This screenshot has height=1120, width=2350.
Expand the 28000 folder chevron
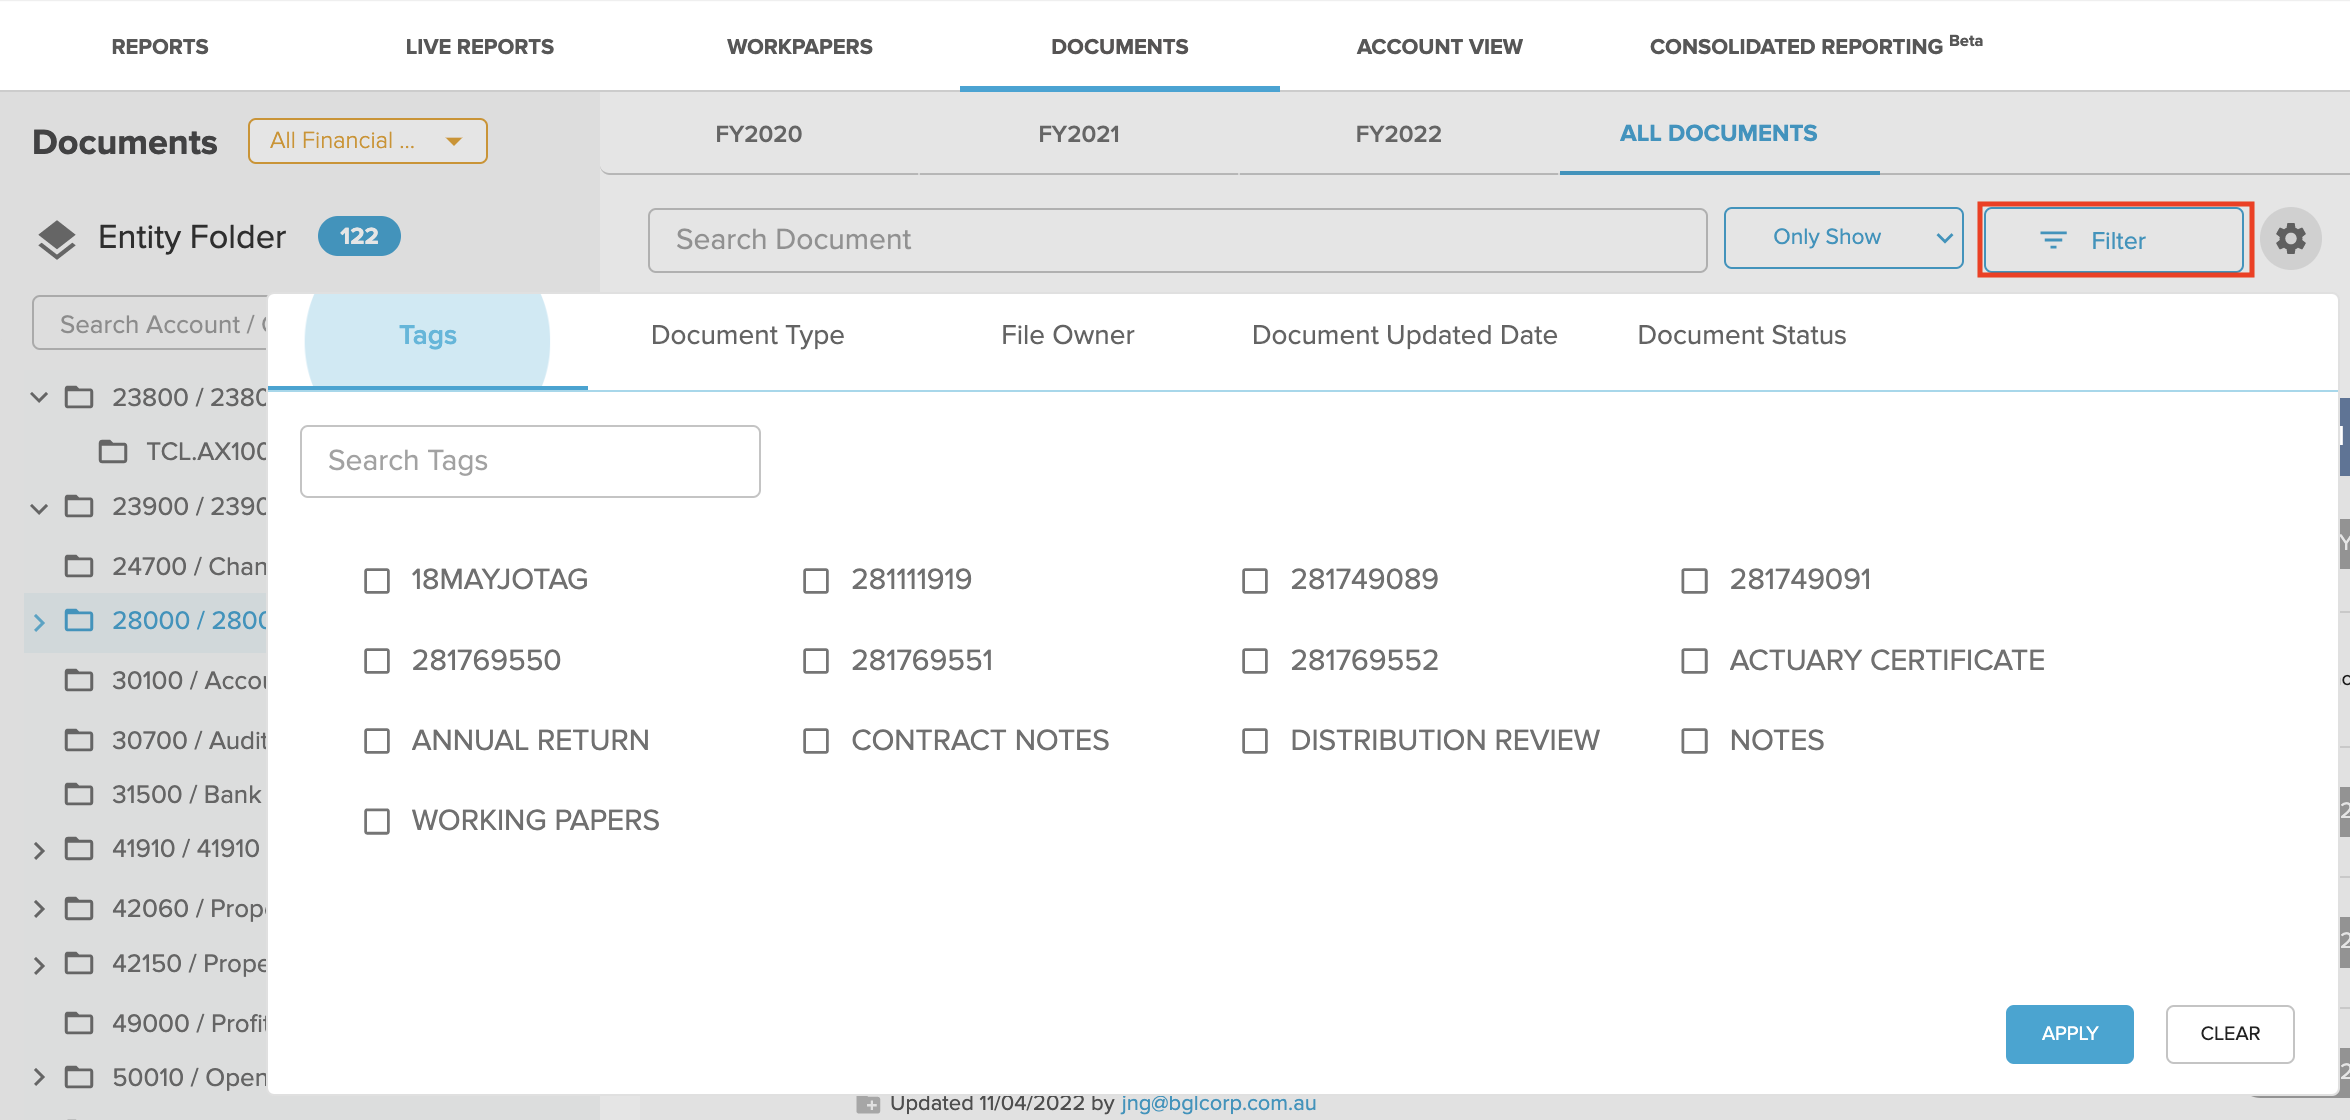coord(39,622)
